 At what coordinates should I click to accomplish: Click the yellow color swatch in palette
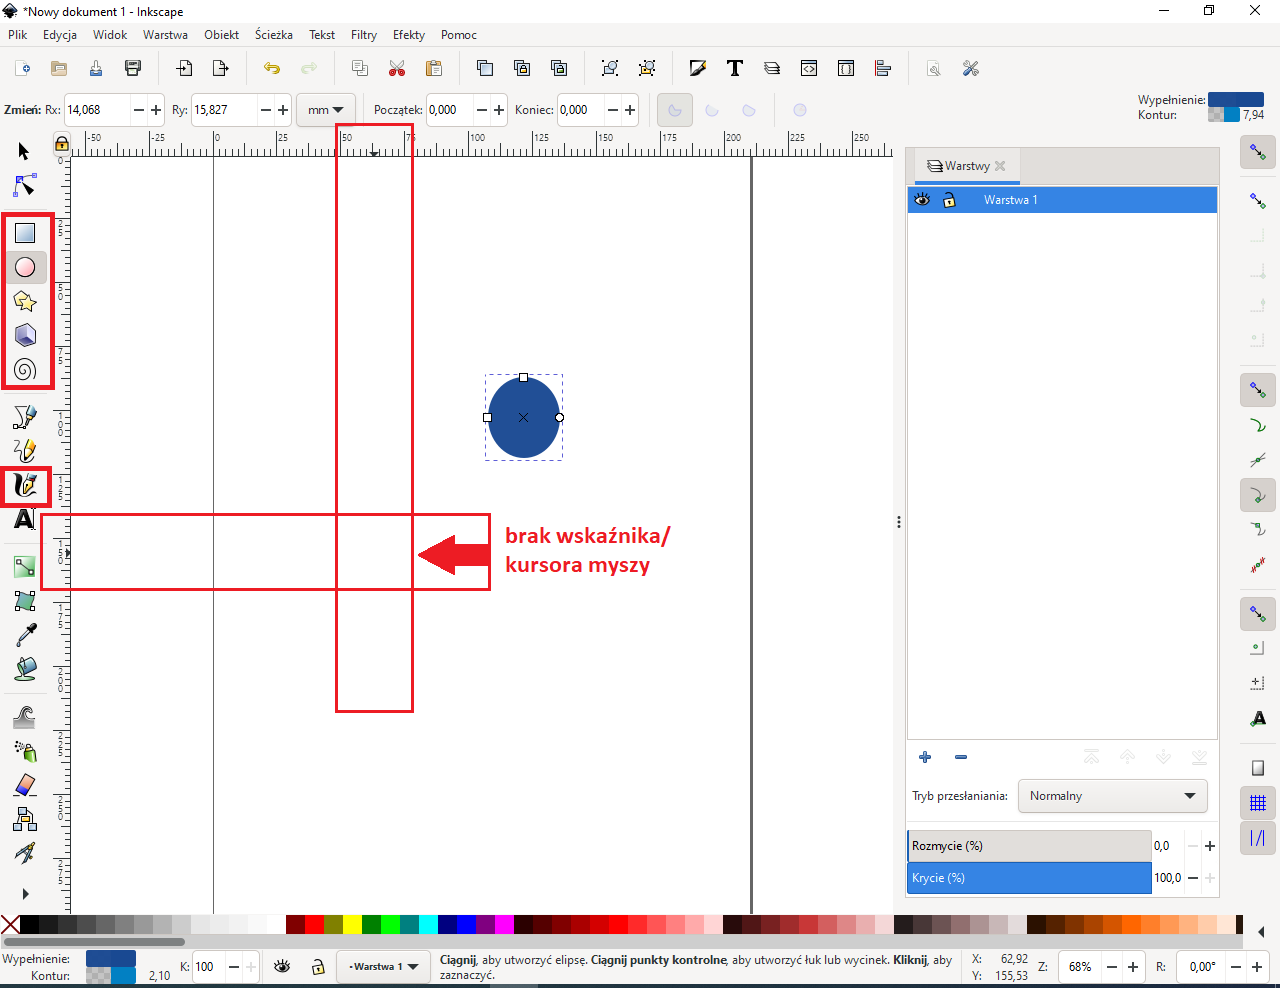(x=352, y=924)
